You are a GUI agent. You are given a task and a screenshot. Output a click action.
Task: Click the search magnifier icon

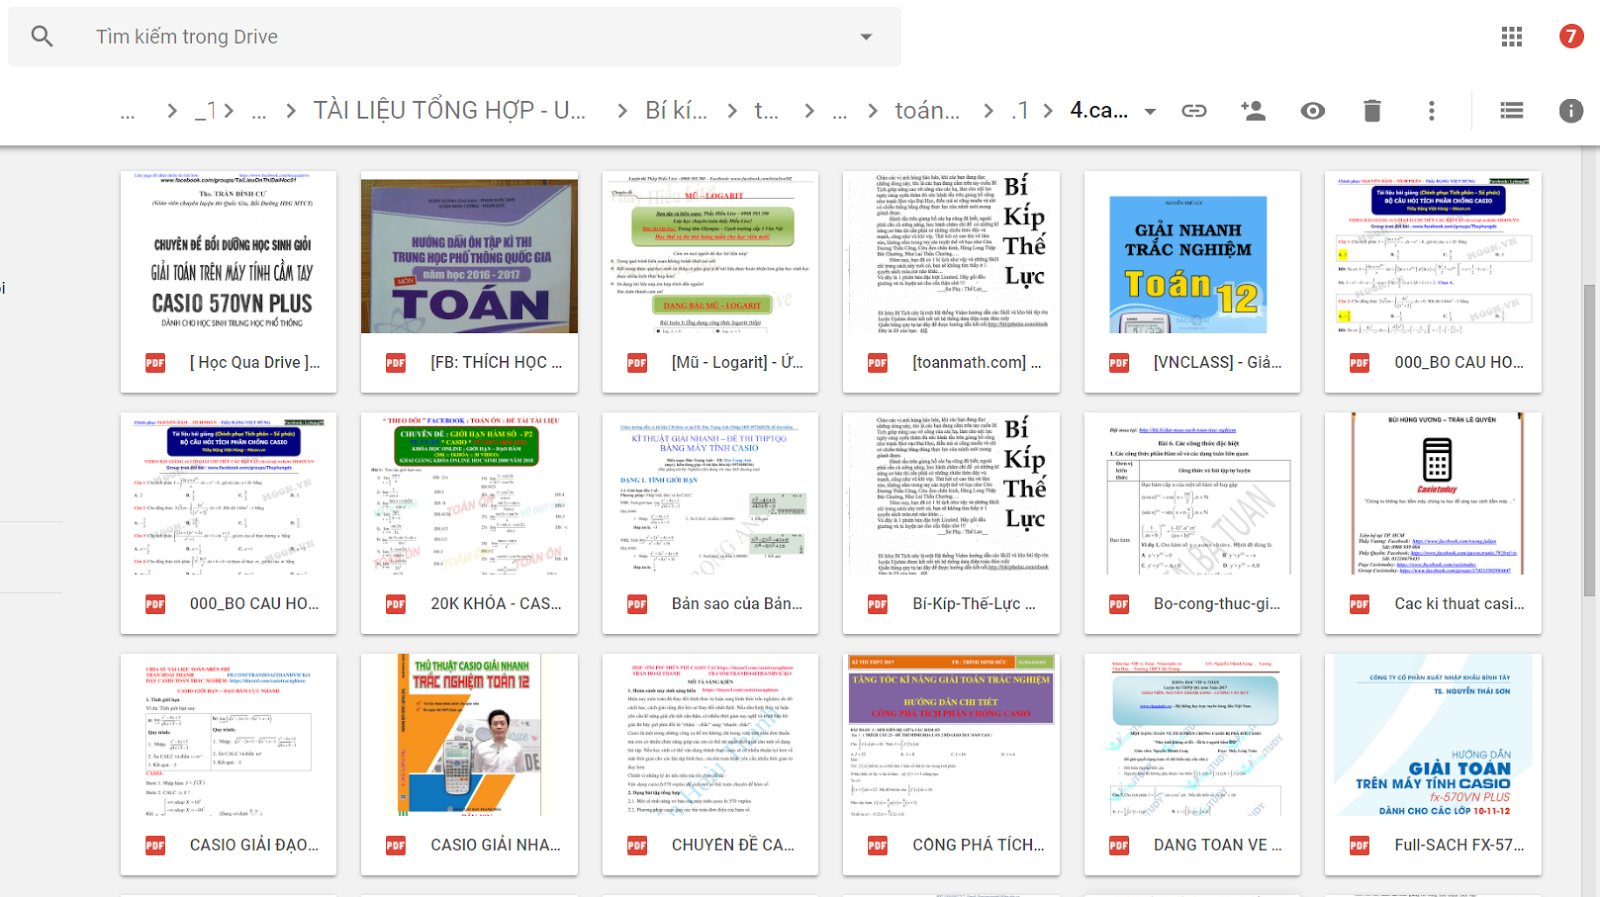(42, 37)
